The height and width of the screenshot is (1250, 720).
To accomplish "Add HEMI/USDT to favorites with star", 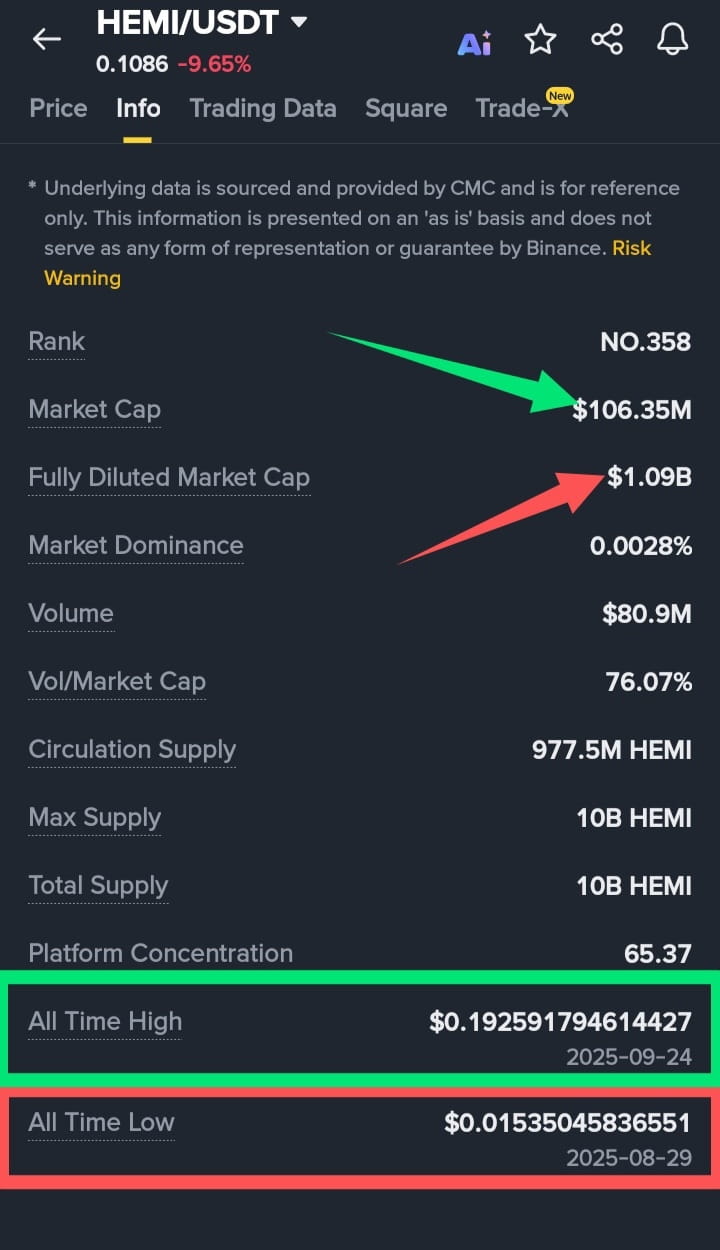I will pos(540,40).
